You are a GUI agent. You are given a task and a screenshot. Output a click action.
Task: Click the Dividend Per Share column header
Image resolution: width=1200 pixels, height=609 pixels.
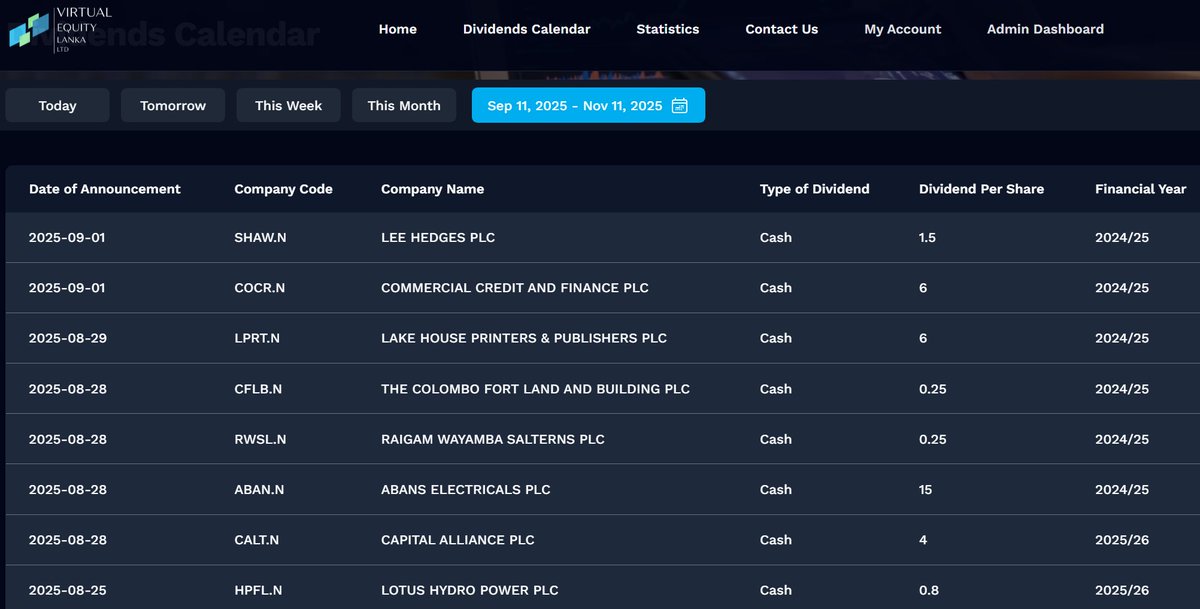click(982, 189)
